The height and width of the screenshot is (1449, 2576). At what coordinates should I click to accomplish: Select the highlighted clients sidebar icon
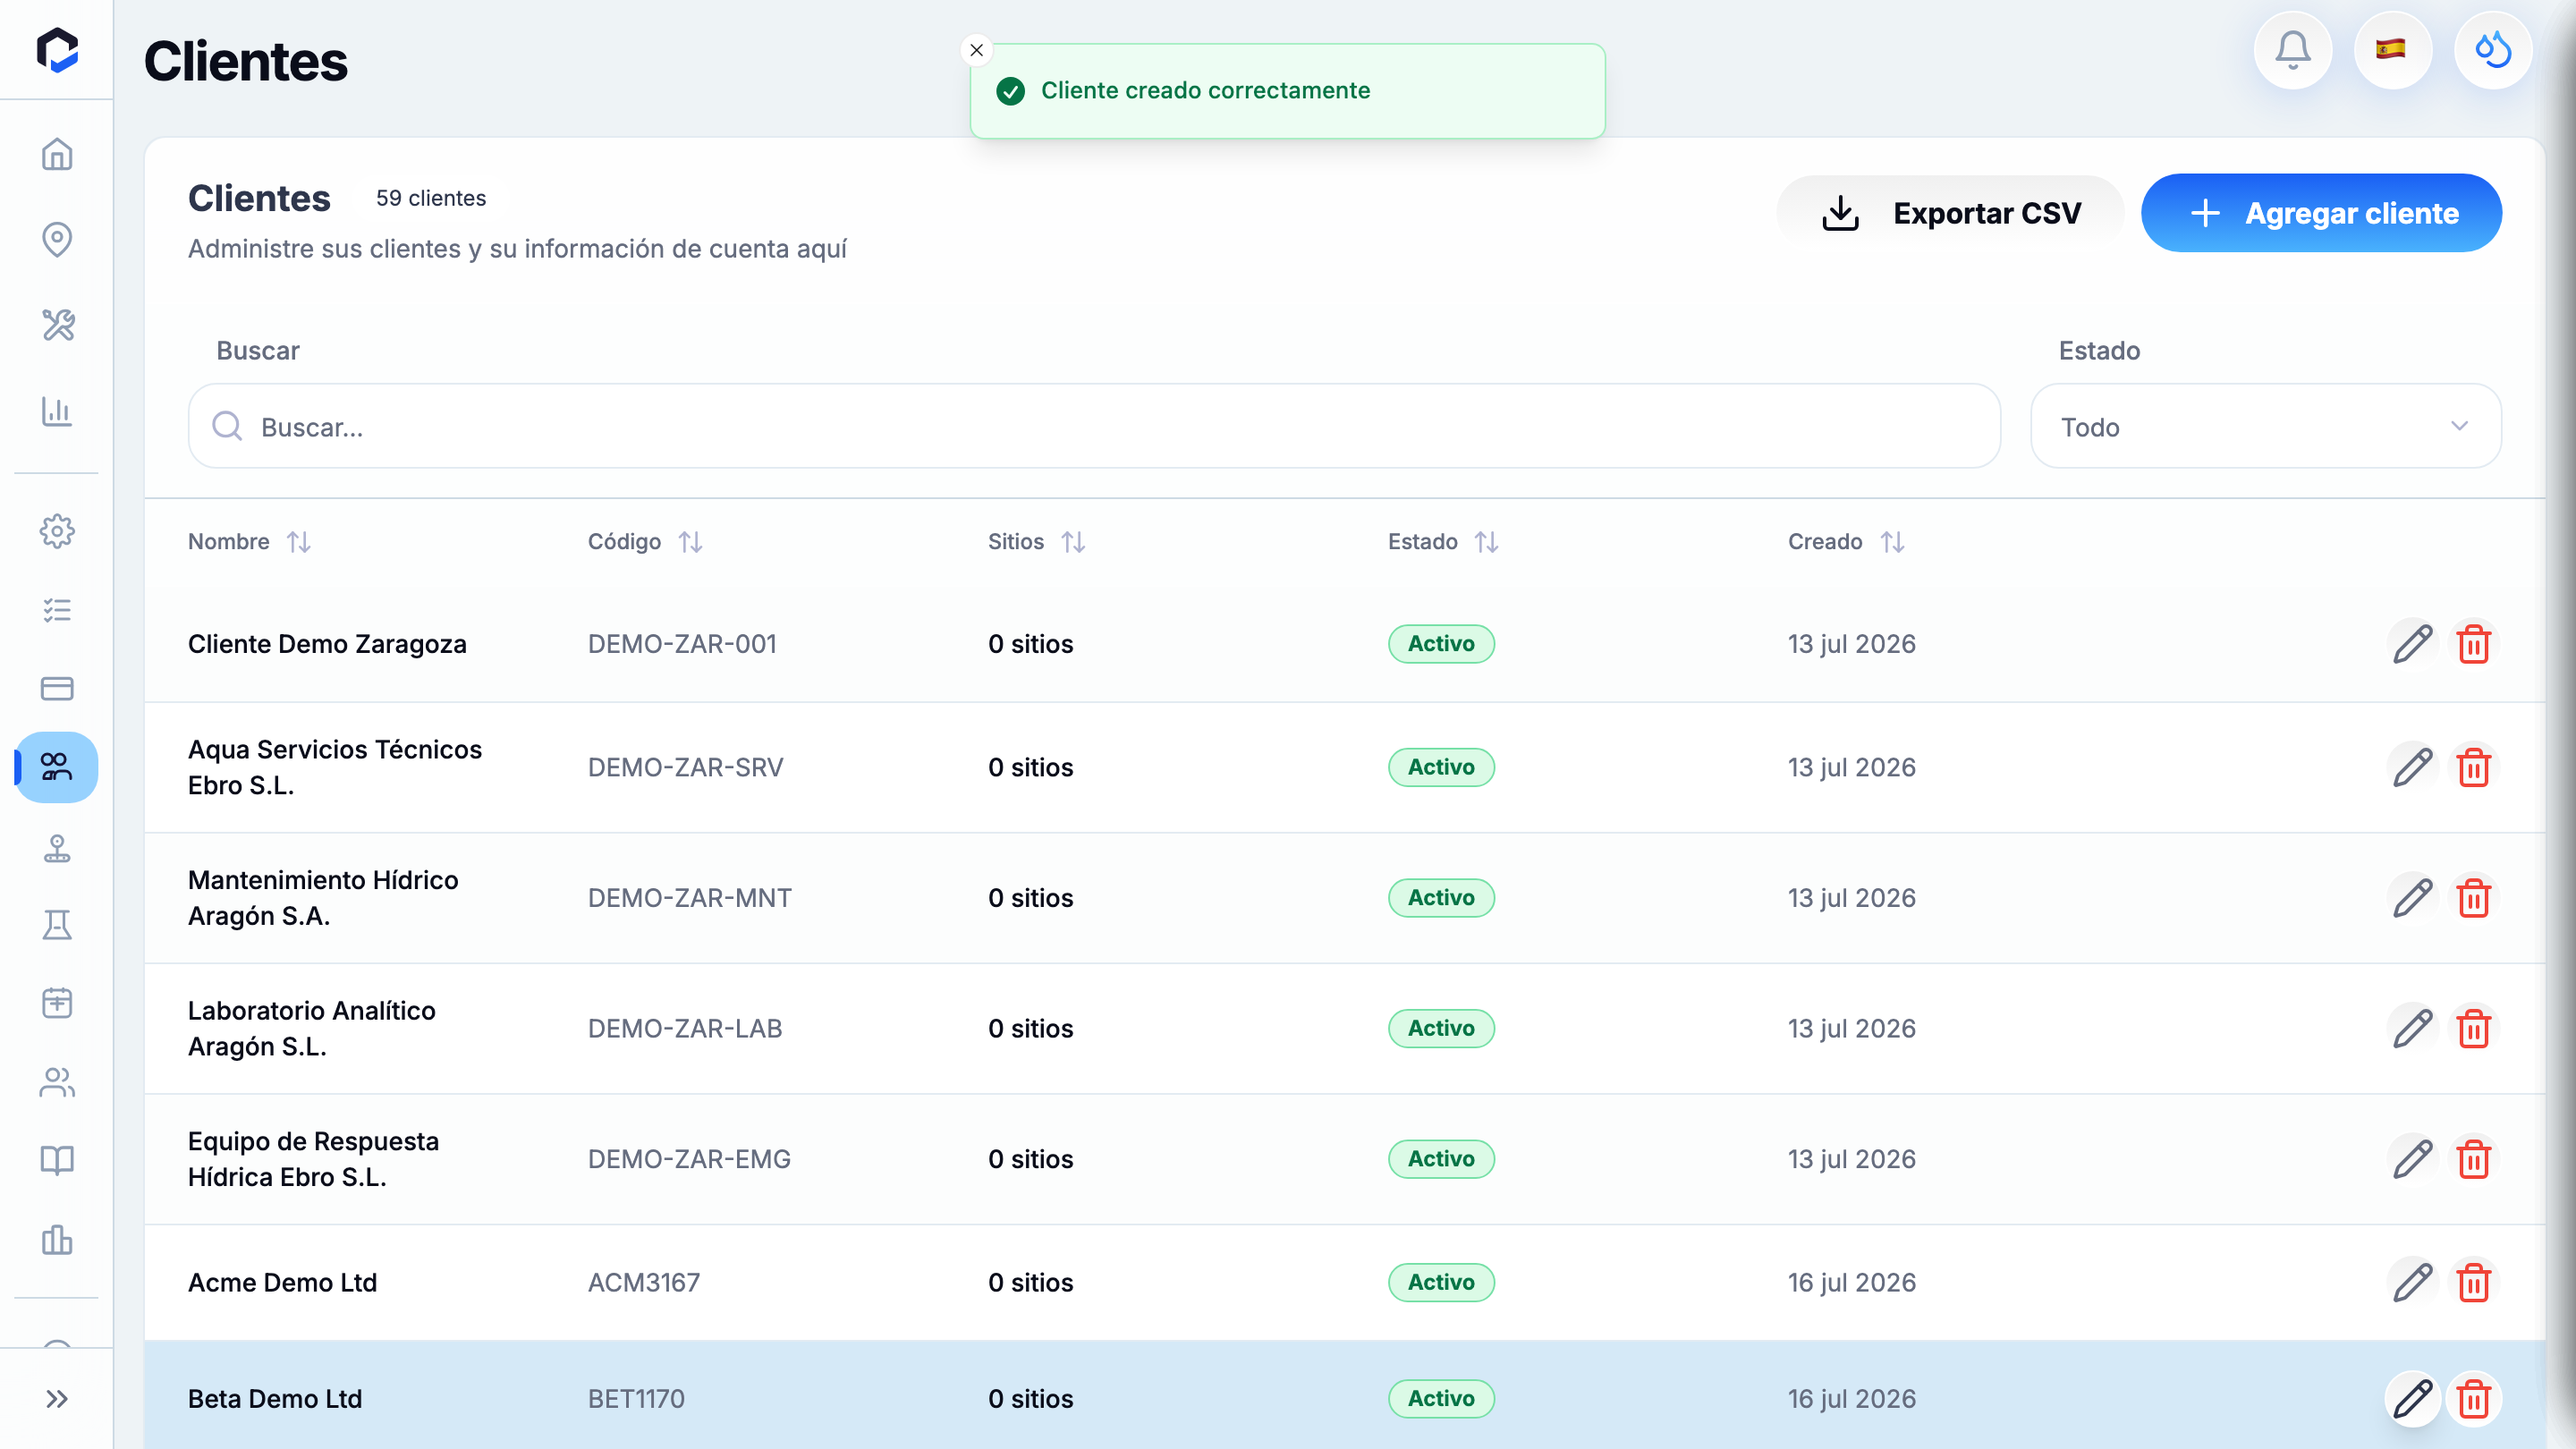(x=57, y=767)
